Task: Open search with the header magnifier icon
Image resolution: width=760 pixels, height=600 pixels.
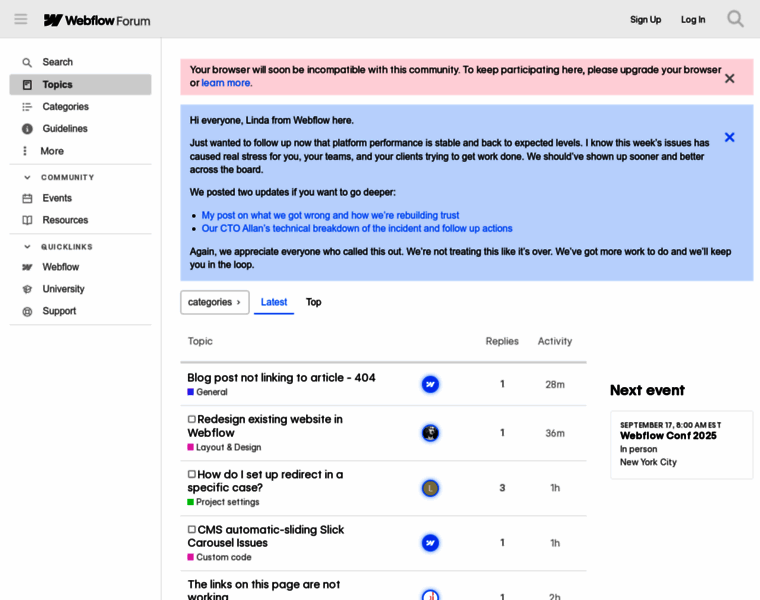Action: 735,19
